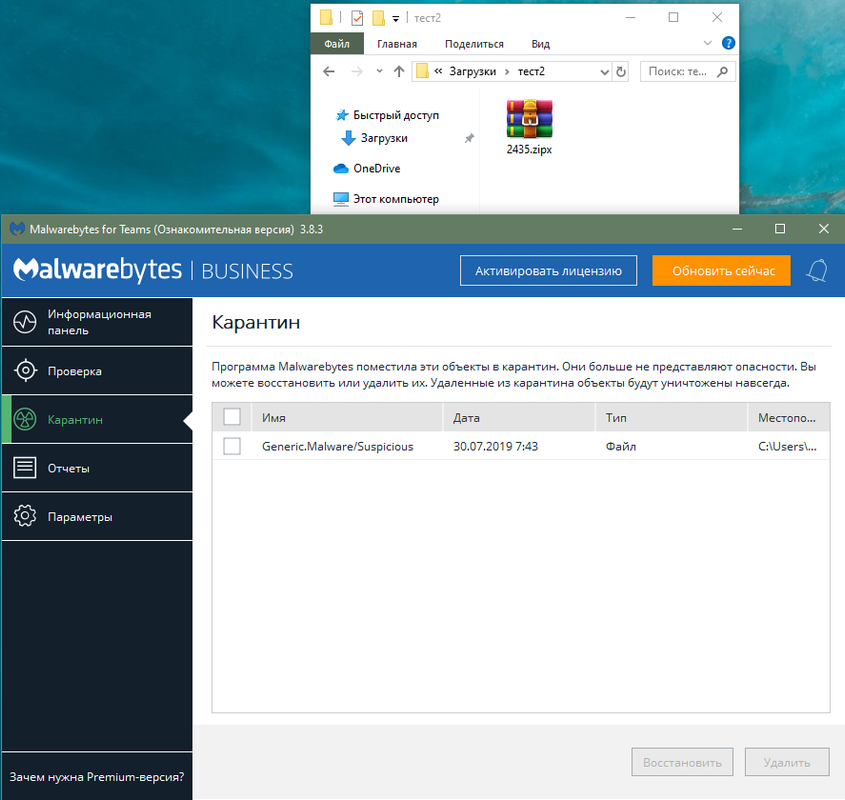Viewport: 845px width, 800px height.
Task: Click the reports list icon beside Отчеты
Action: (25, 467)
